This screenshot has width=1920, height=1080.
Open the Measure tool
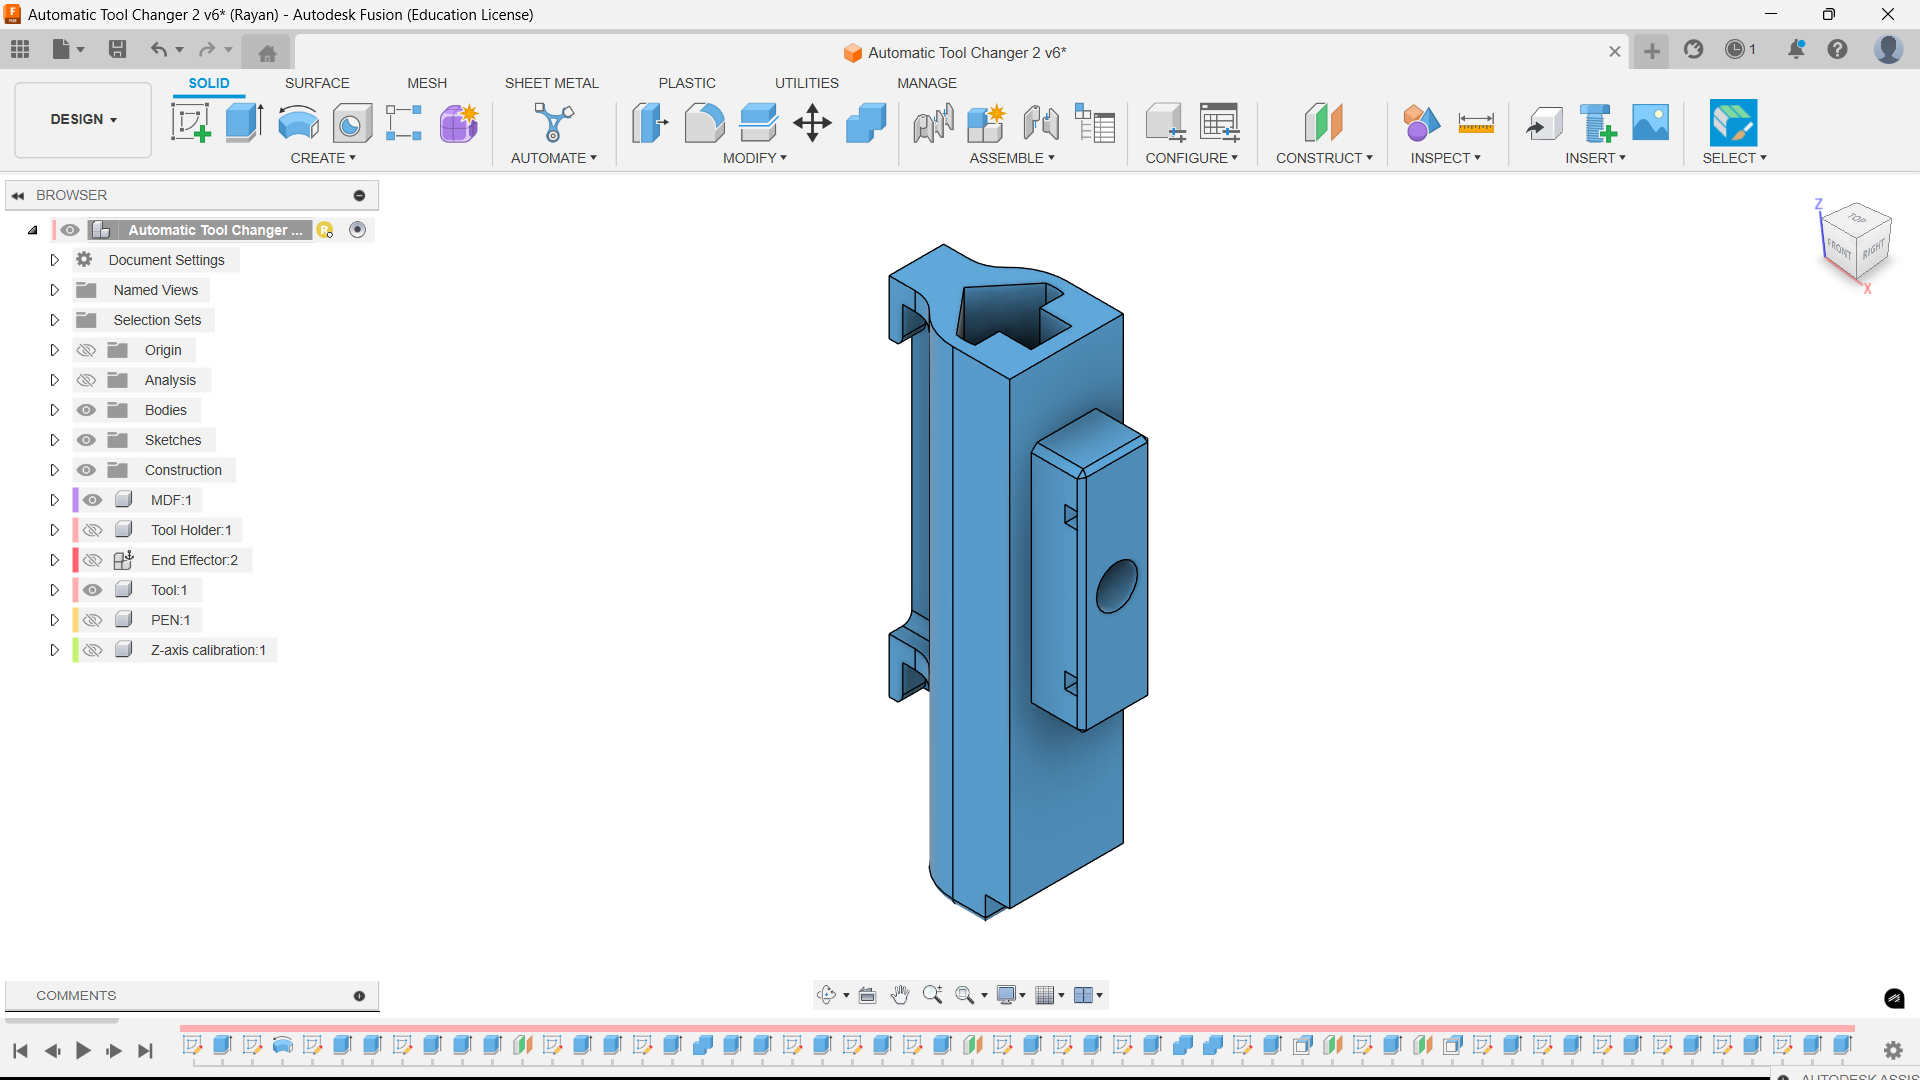[1476, 123]
